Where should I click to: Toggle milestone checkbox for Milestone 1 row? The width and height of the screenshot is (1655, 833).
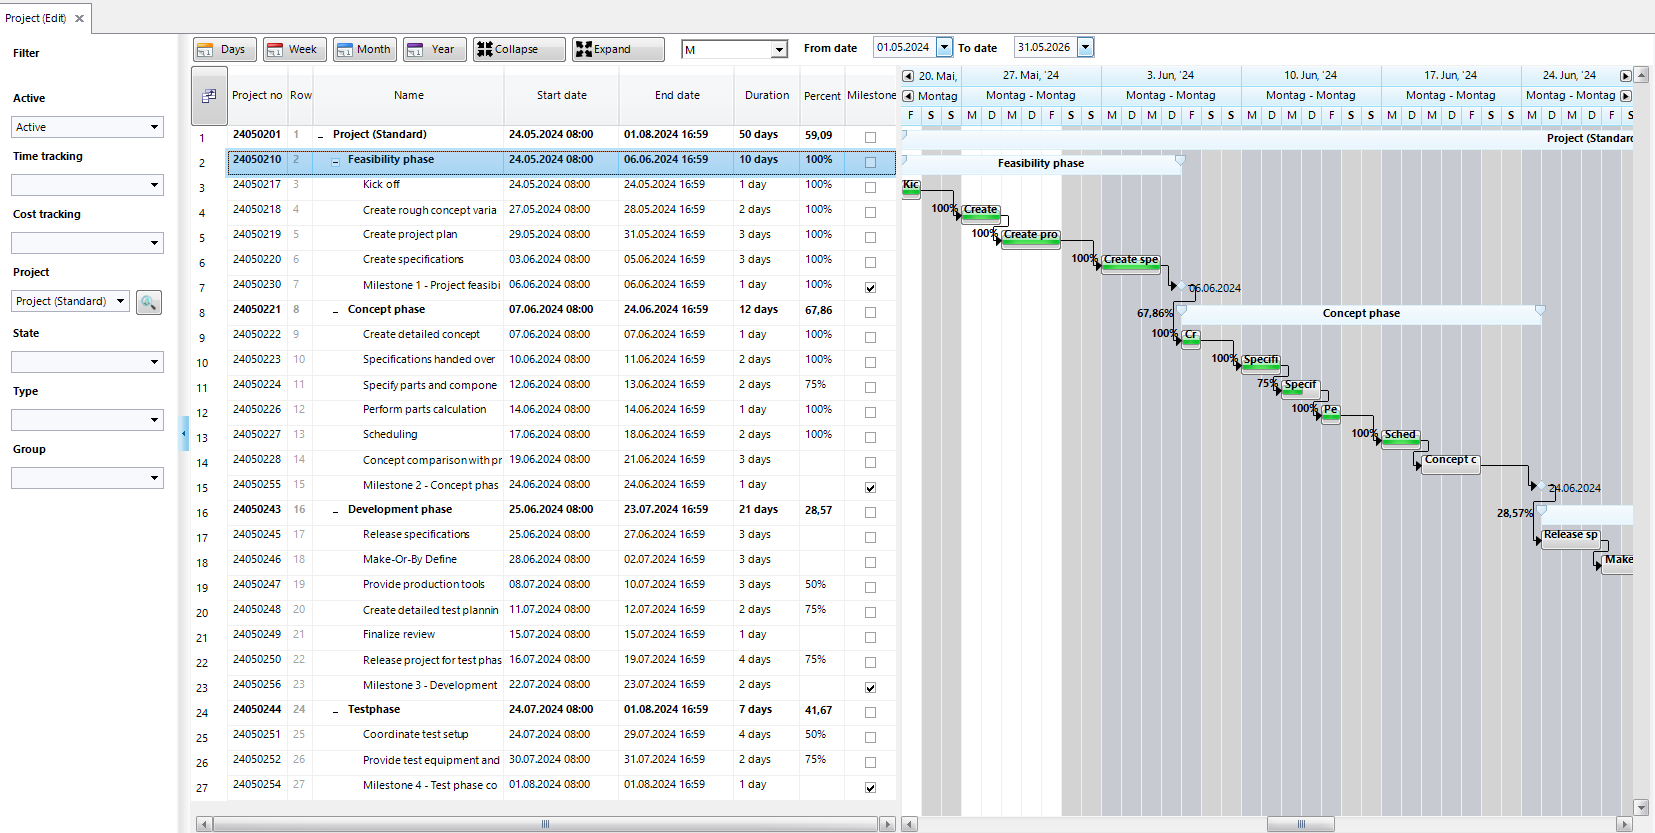[870, 288]
